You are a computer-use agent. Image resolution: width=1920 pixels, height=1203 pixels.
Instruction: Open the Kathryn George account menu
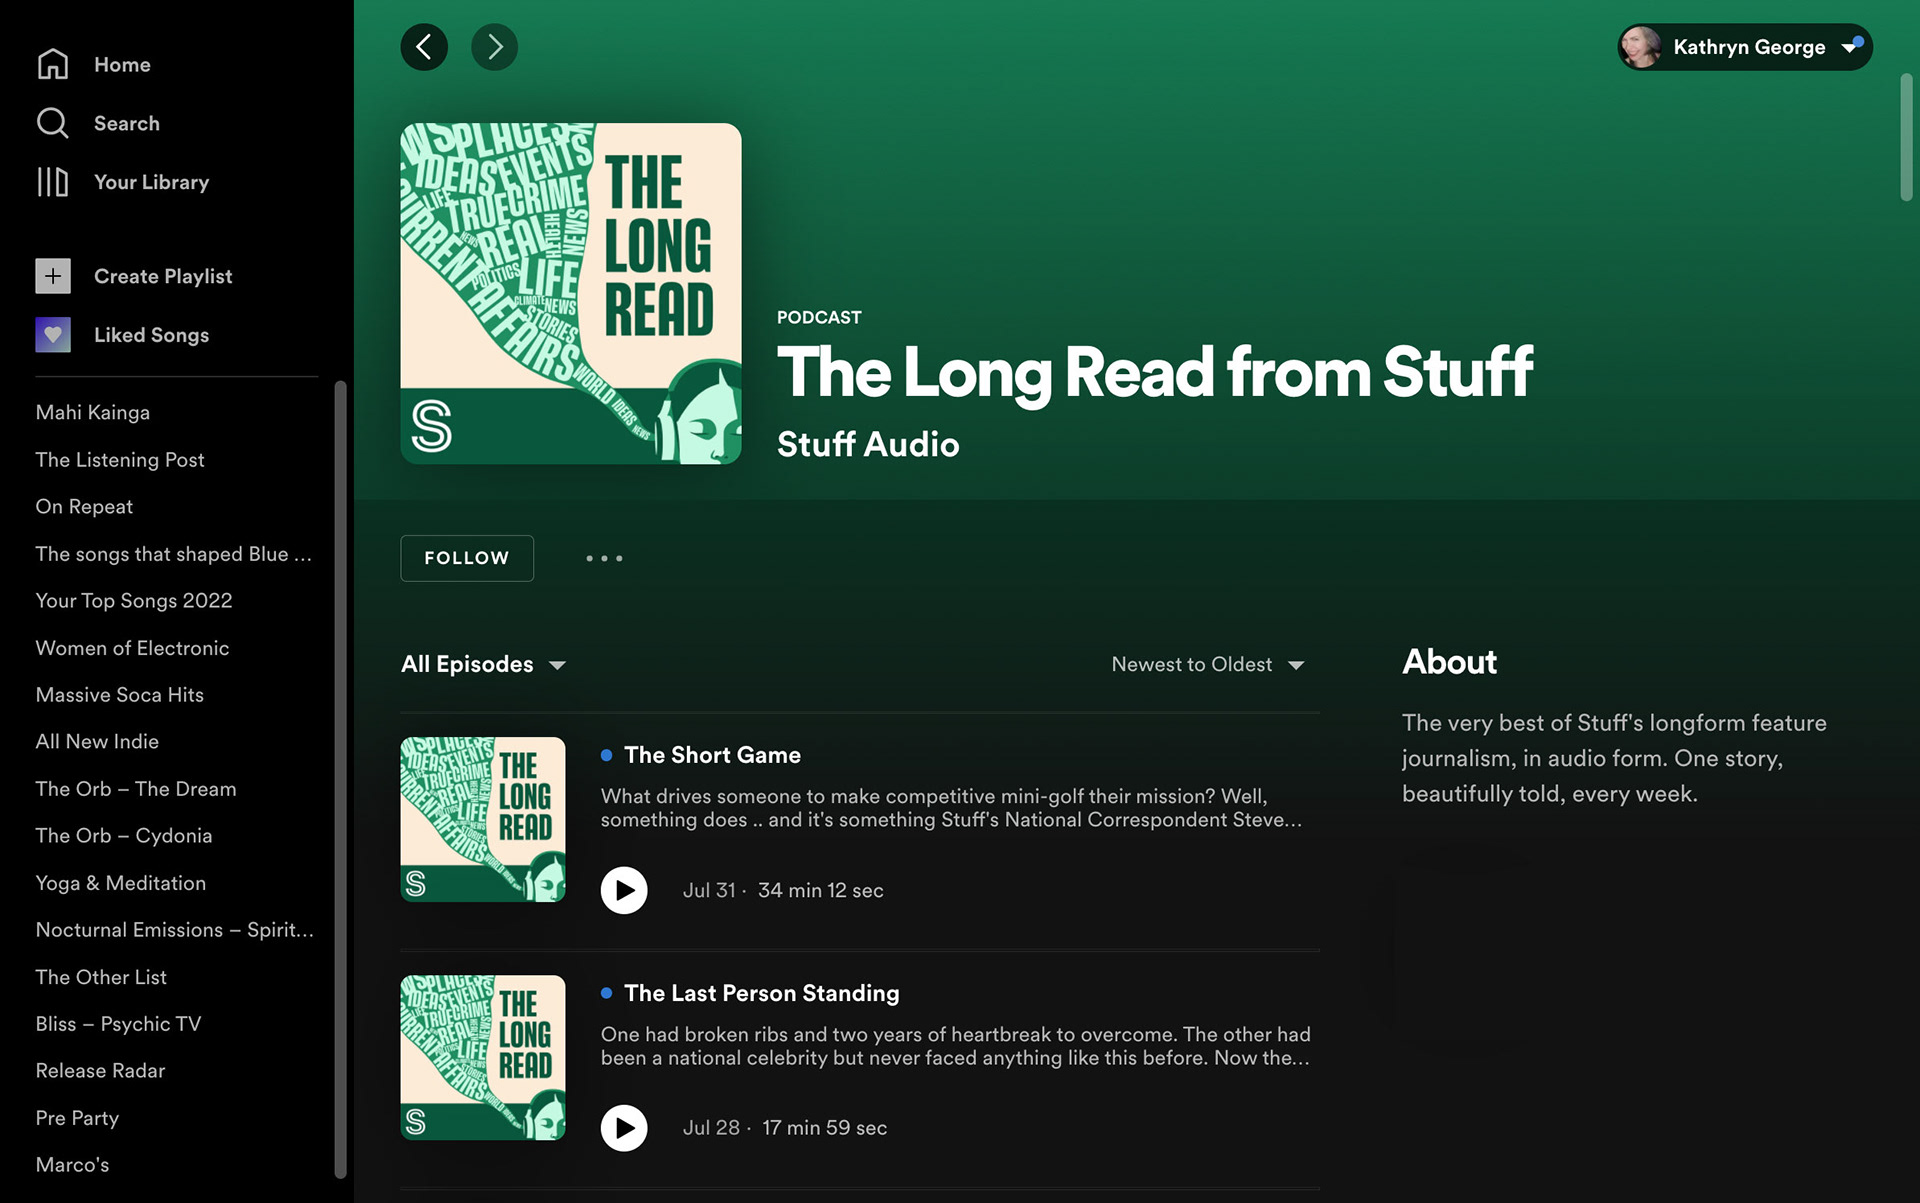coord(1745,47)
